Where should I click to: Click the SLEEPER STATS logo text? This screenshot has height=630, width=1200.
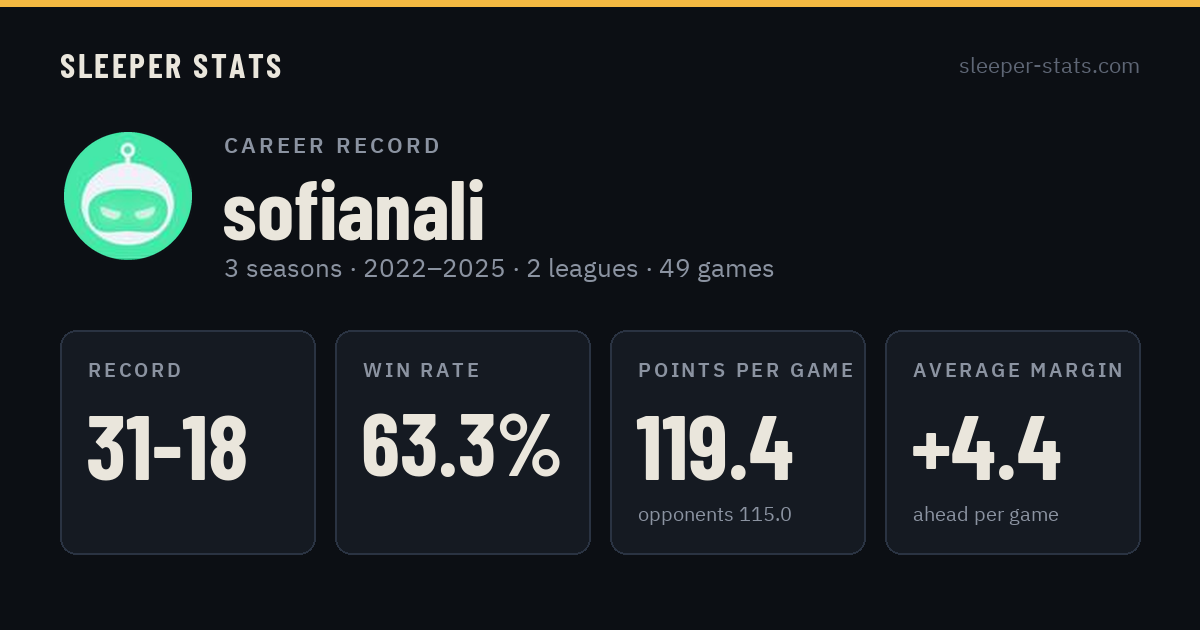pyautogui.click(x=171, y=66)
